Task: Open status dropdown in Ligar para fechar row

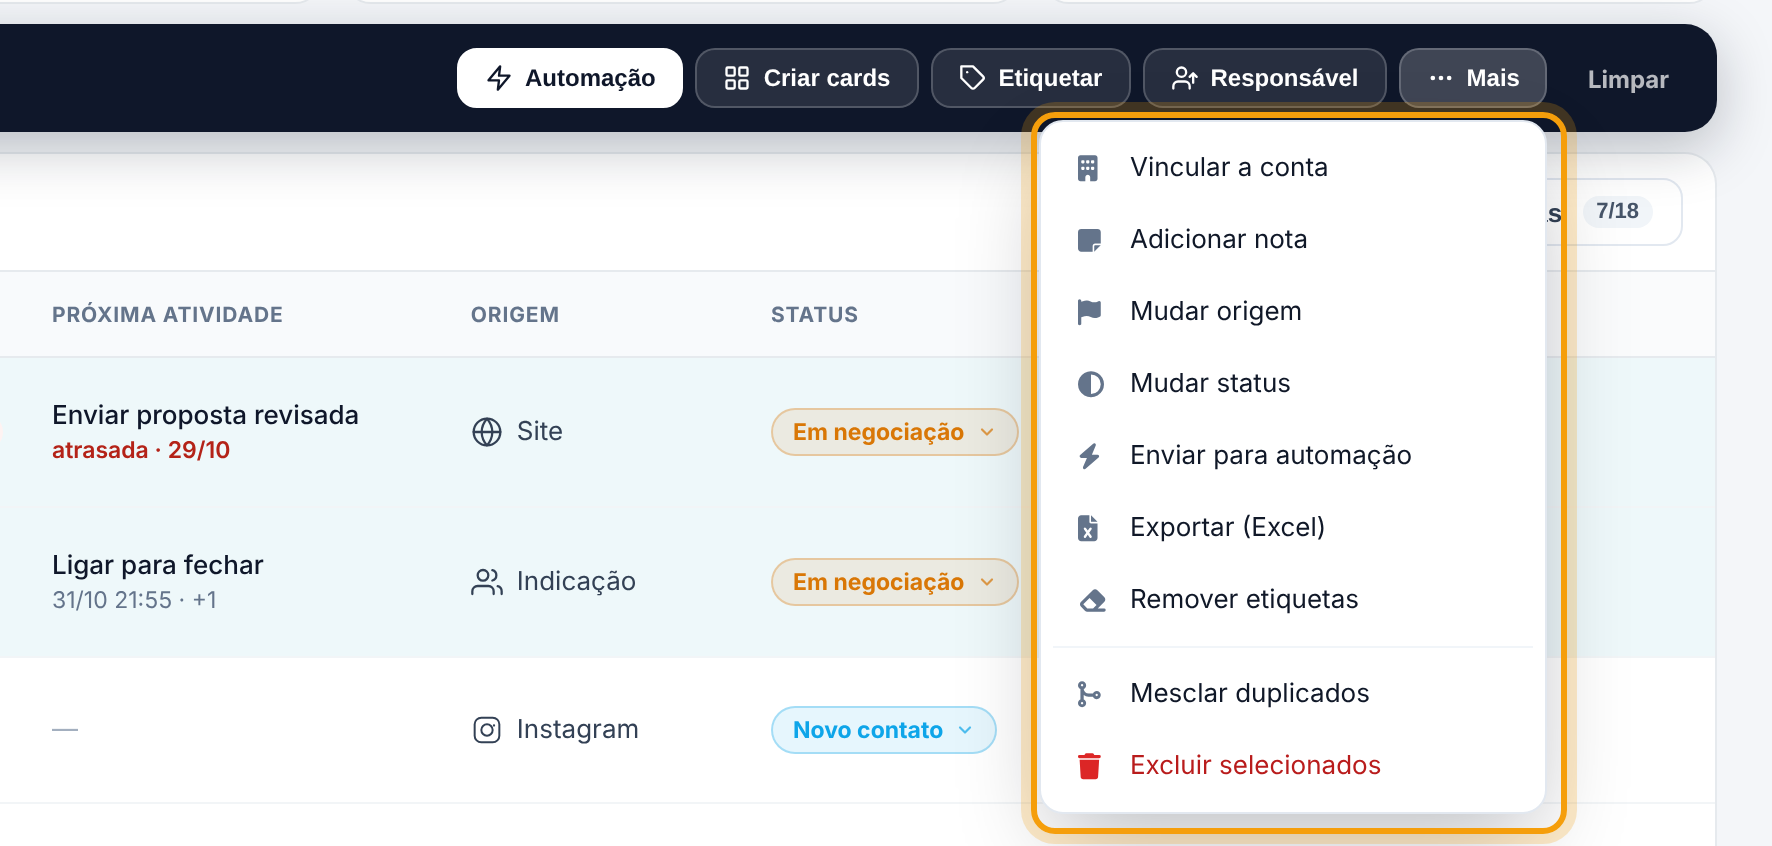Action: click(895, 582)
